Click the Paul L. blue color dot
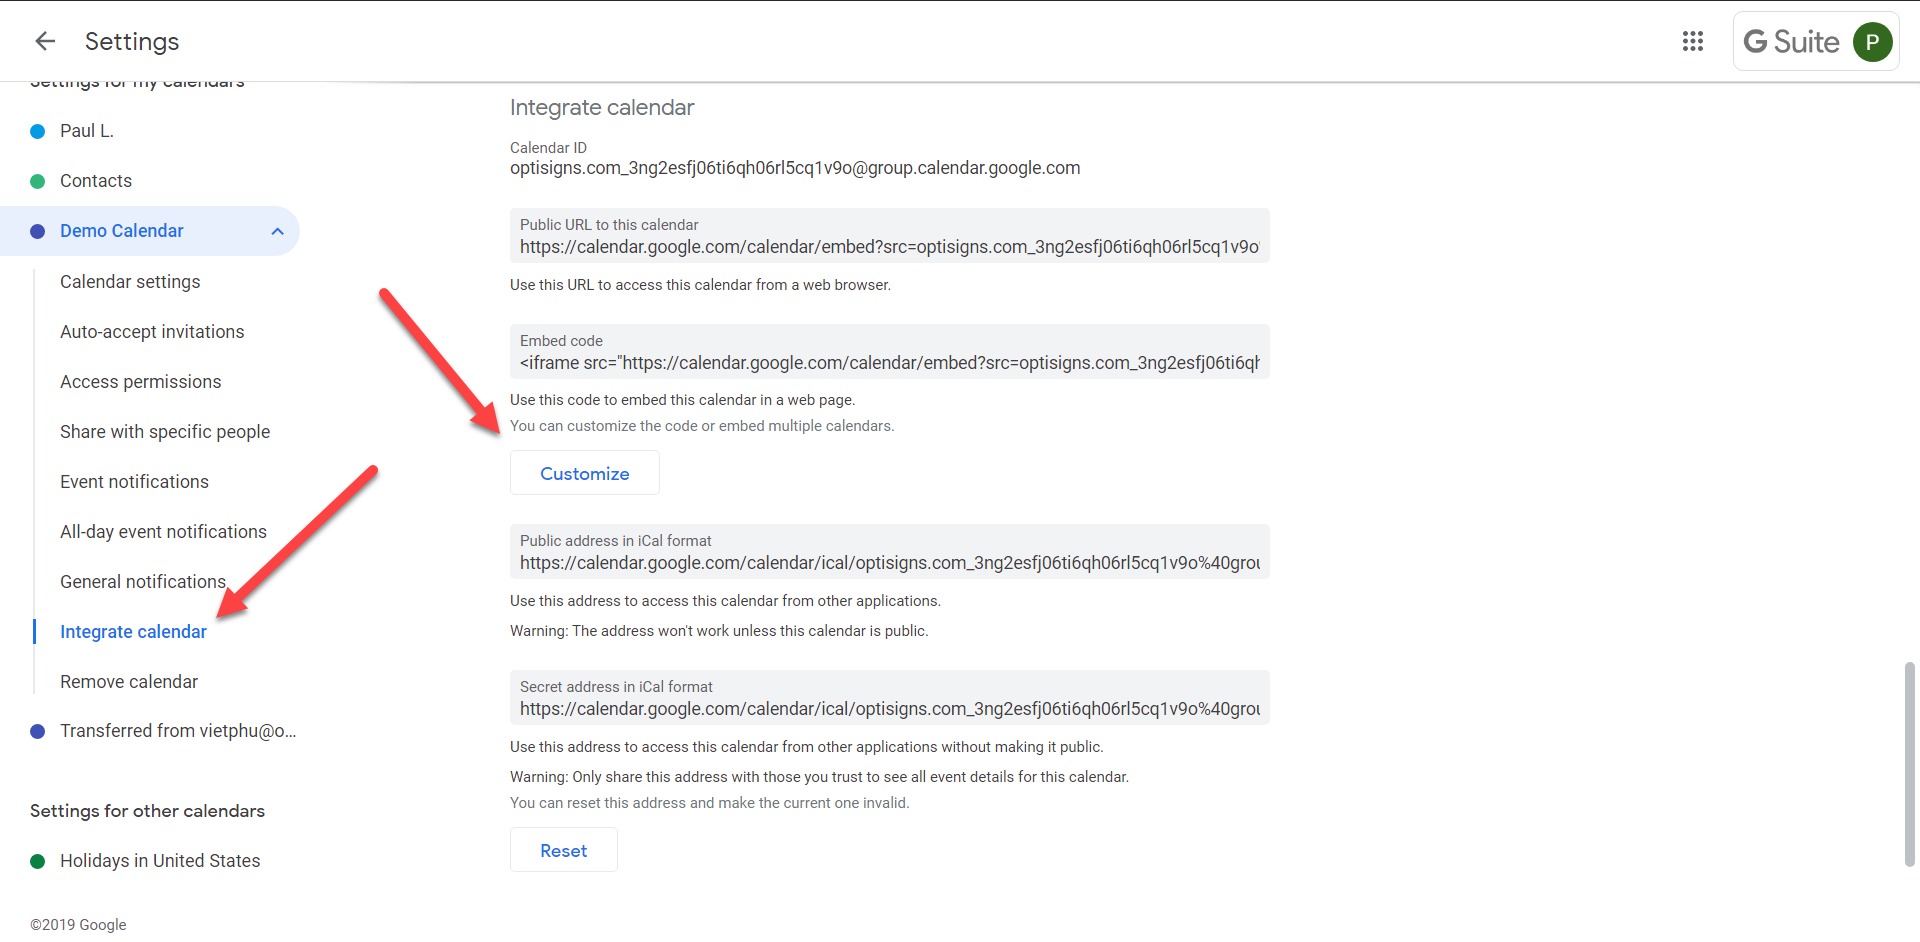 click(x=38, y=131)
